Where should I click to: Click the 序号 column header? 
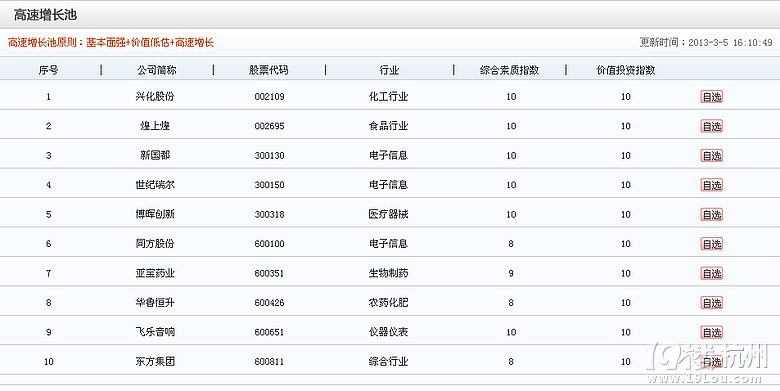[48, 70]
